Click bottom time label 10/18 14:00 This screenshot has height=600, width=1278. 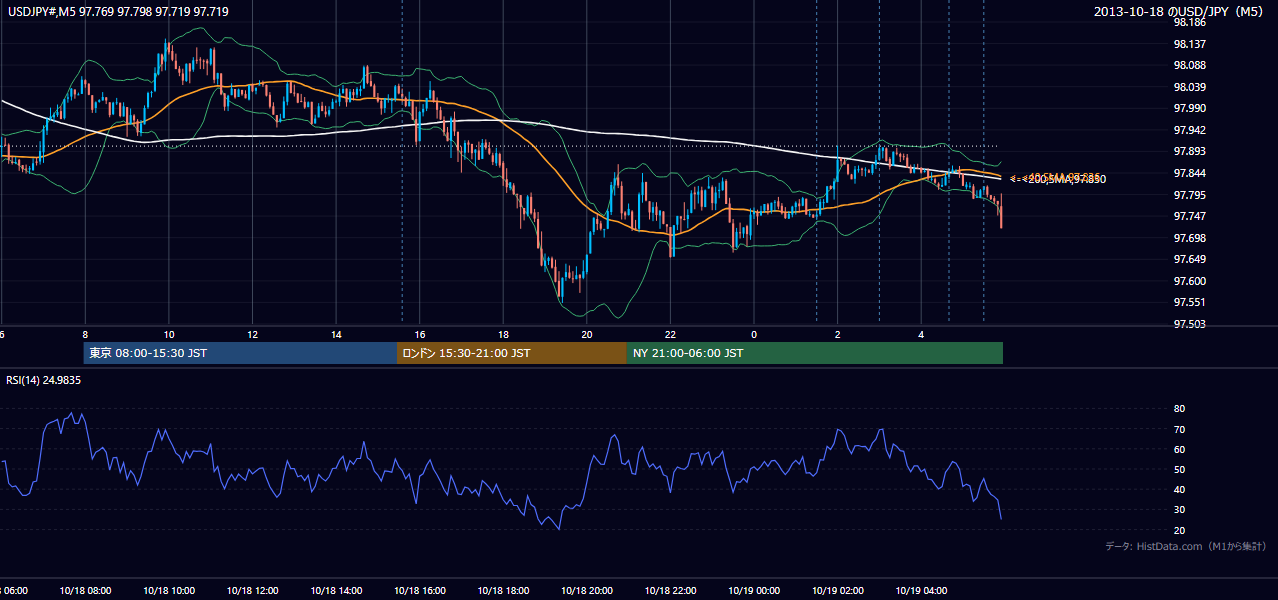pyautogui.click(x=336, y=590)
